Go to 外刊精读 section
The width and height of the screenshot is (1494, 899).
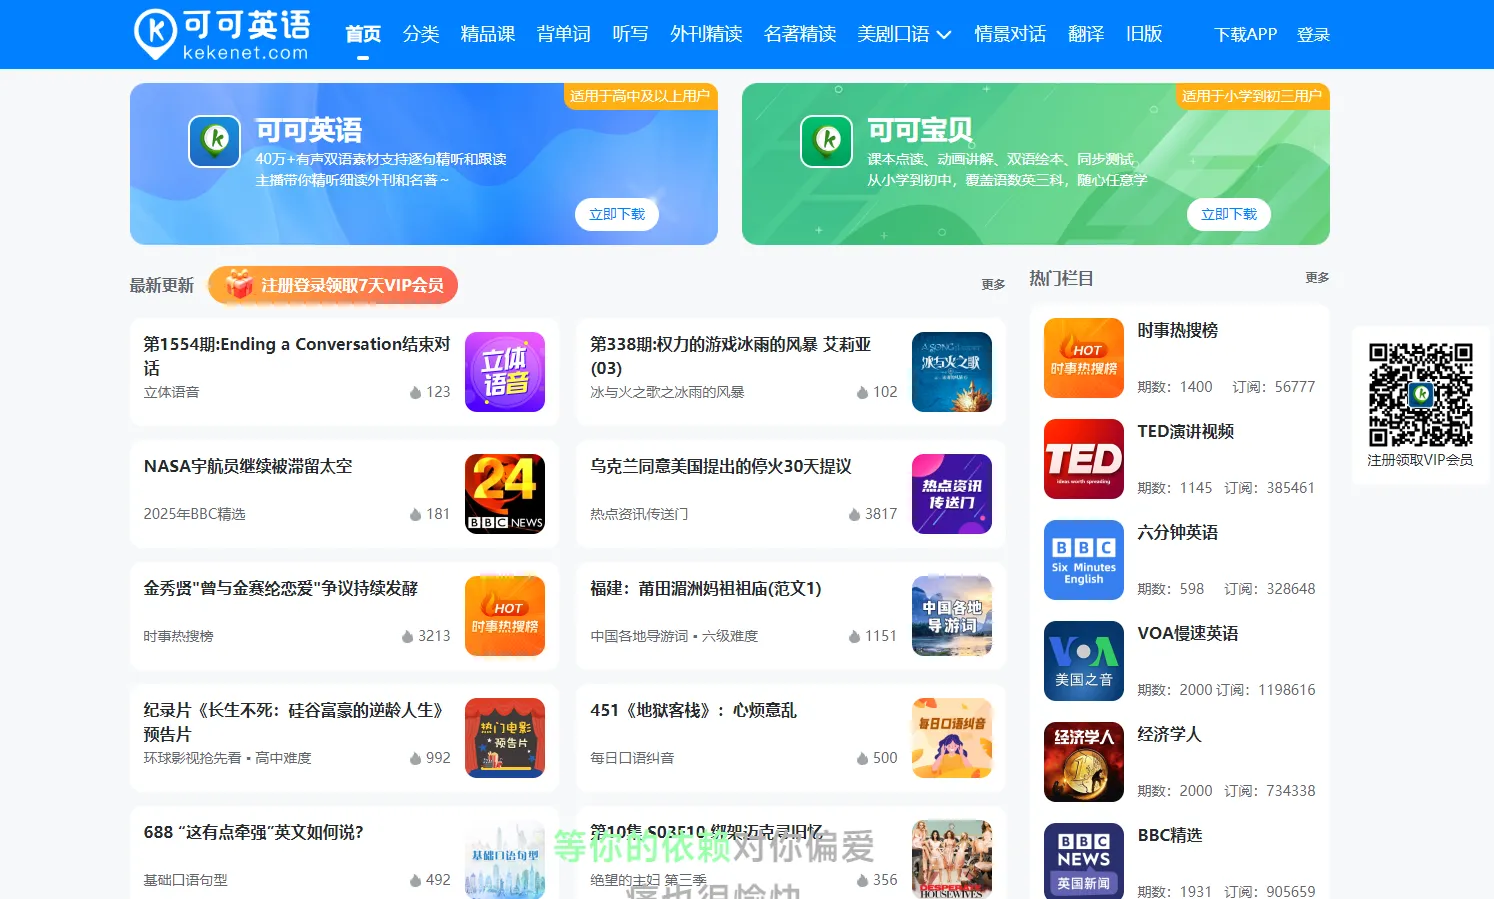pos(706,34)
